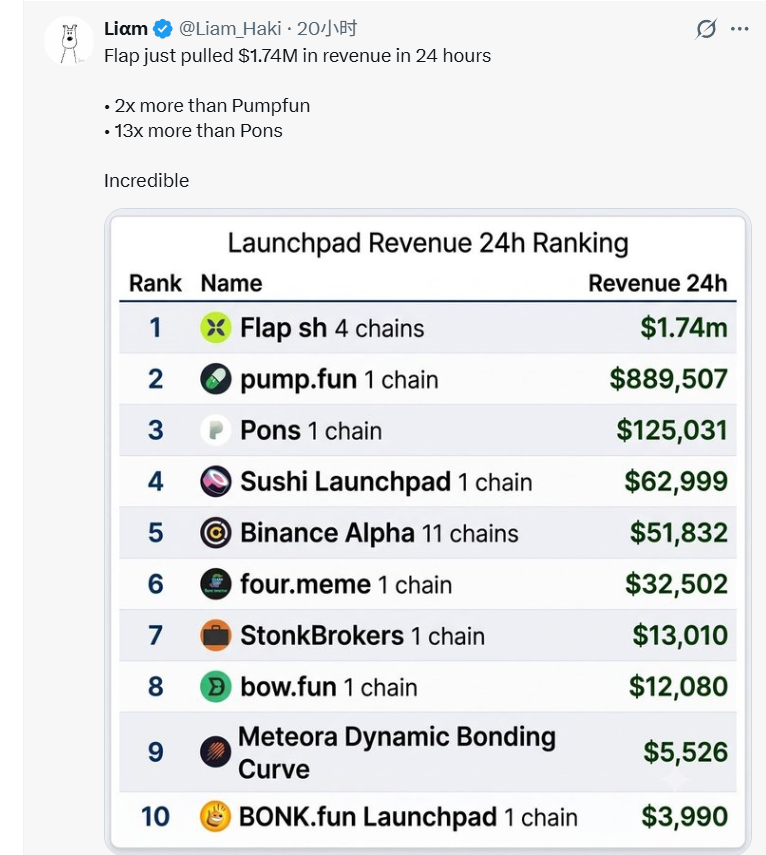Screen dimensions: 766x855
Task: Click the pump.fun pill logo icon
Action: pos(215,379)
